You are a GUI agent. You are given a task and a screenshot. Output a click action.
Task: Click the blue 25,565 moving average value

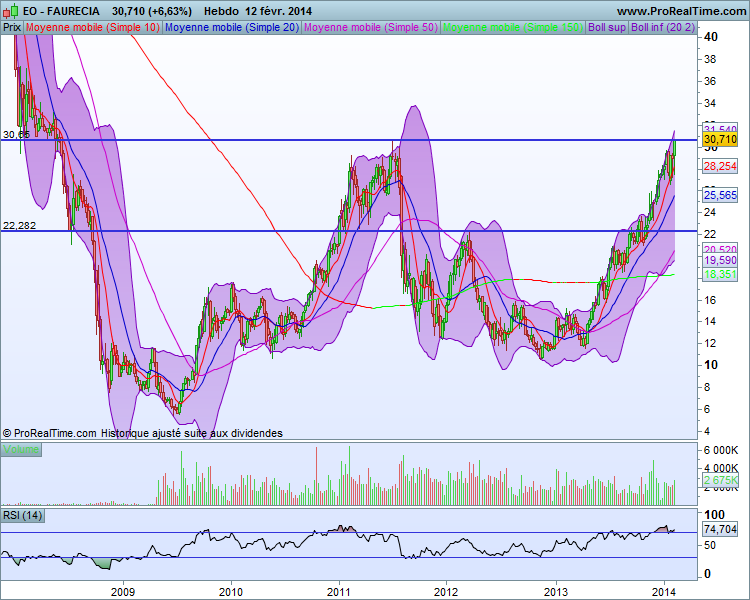click(720, 195)
